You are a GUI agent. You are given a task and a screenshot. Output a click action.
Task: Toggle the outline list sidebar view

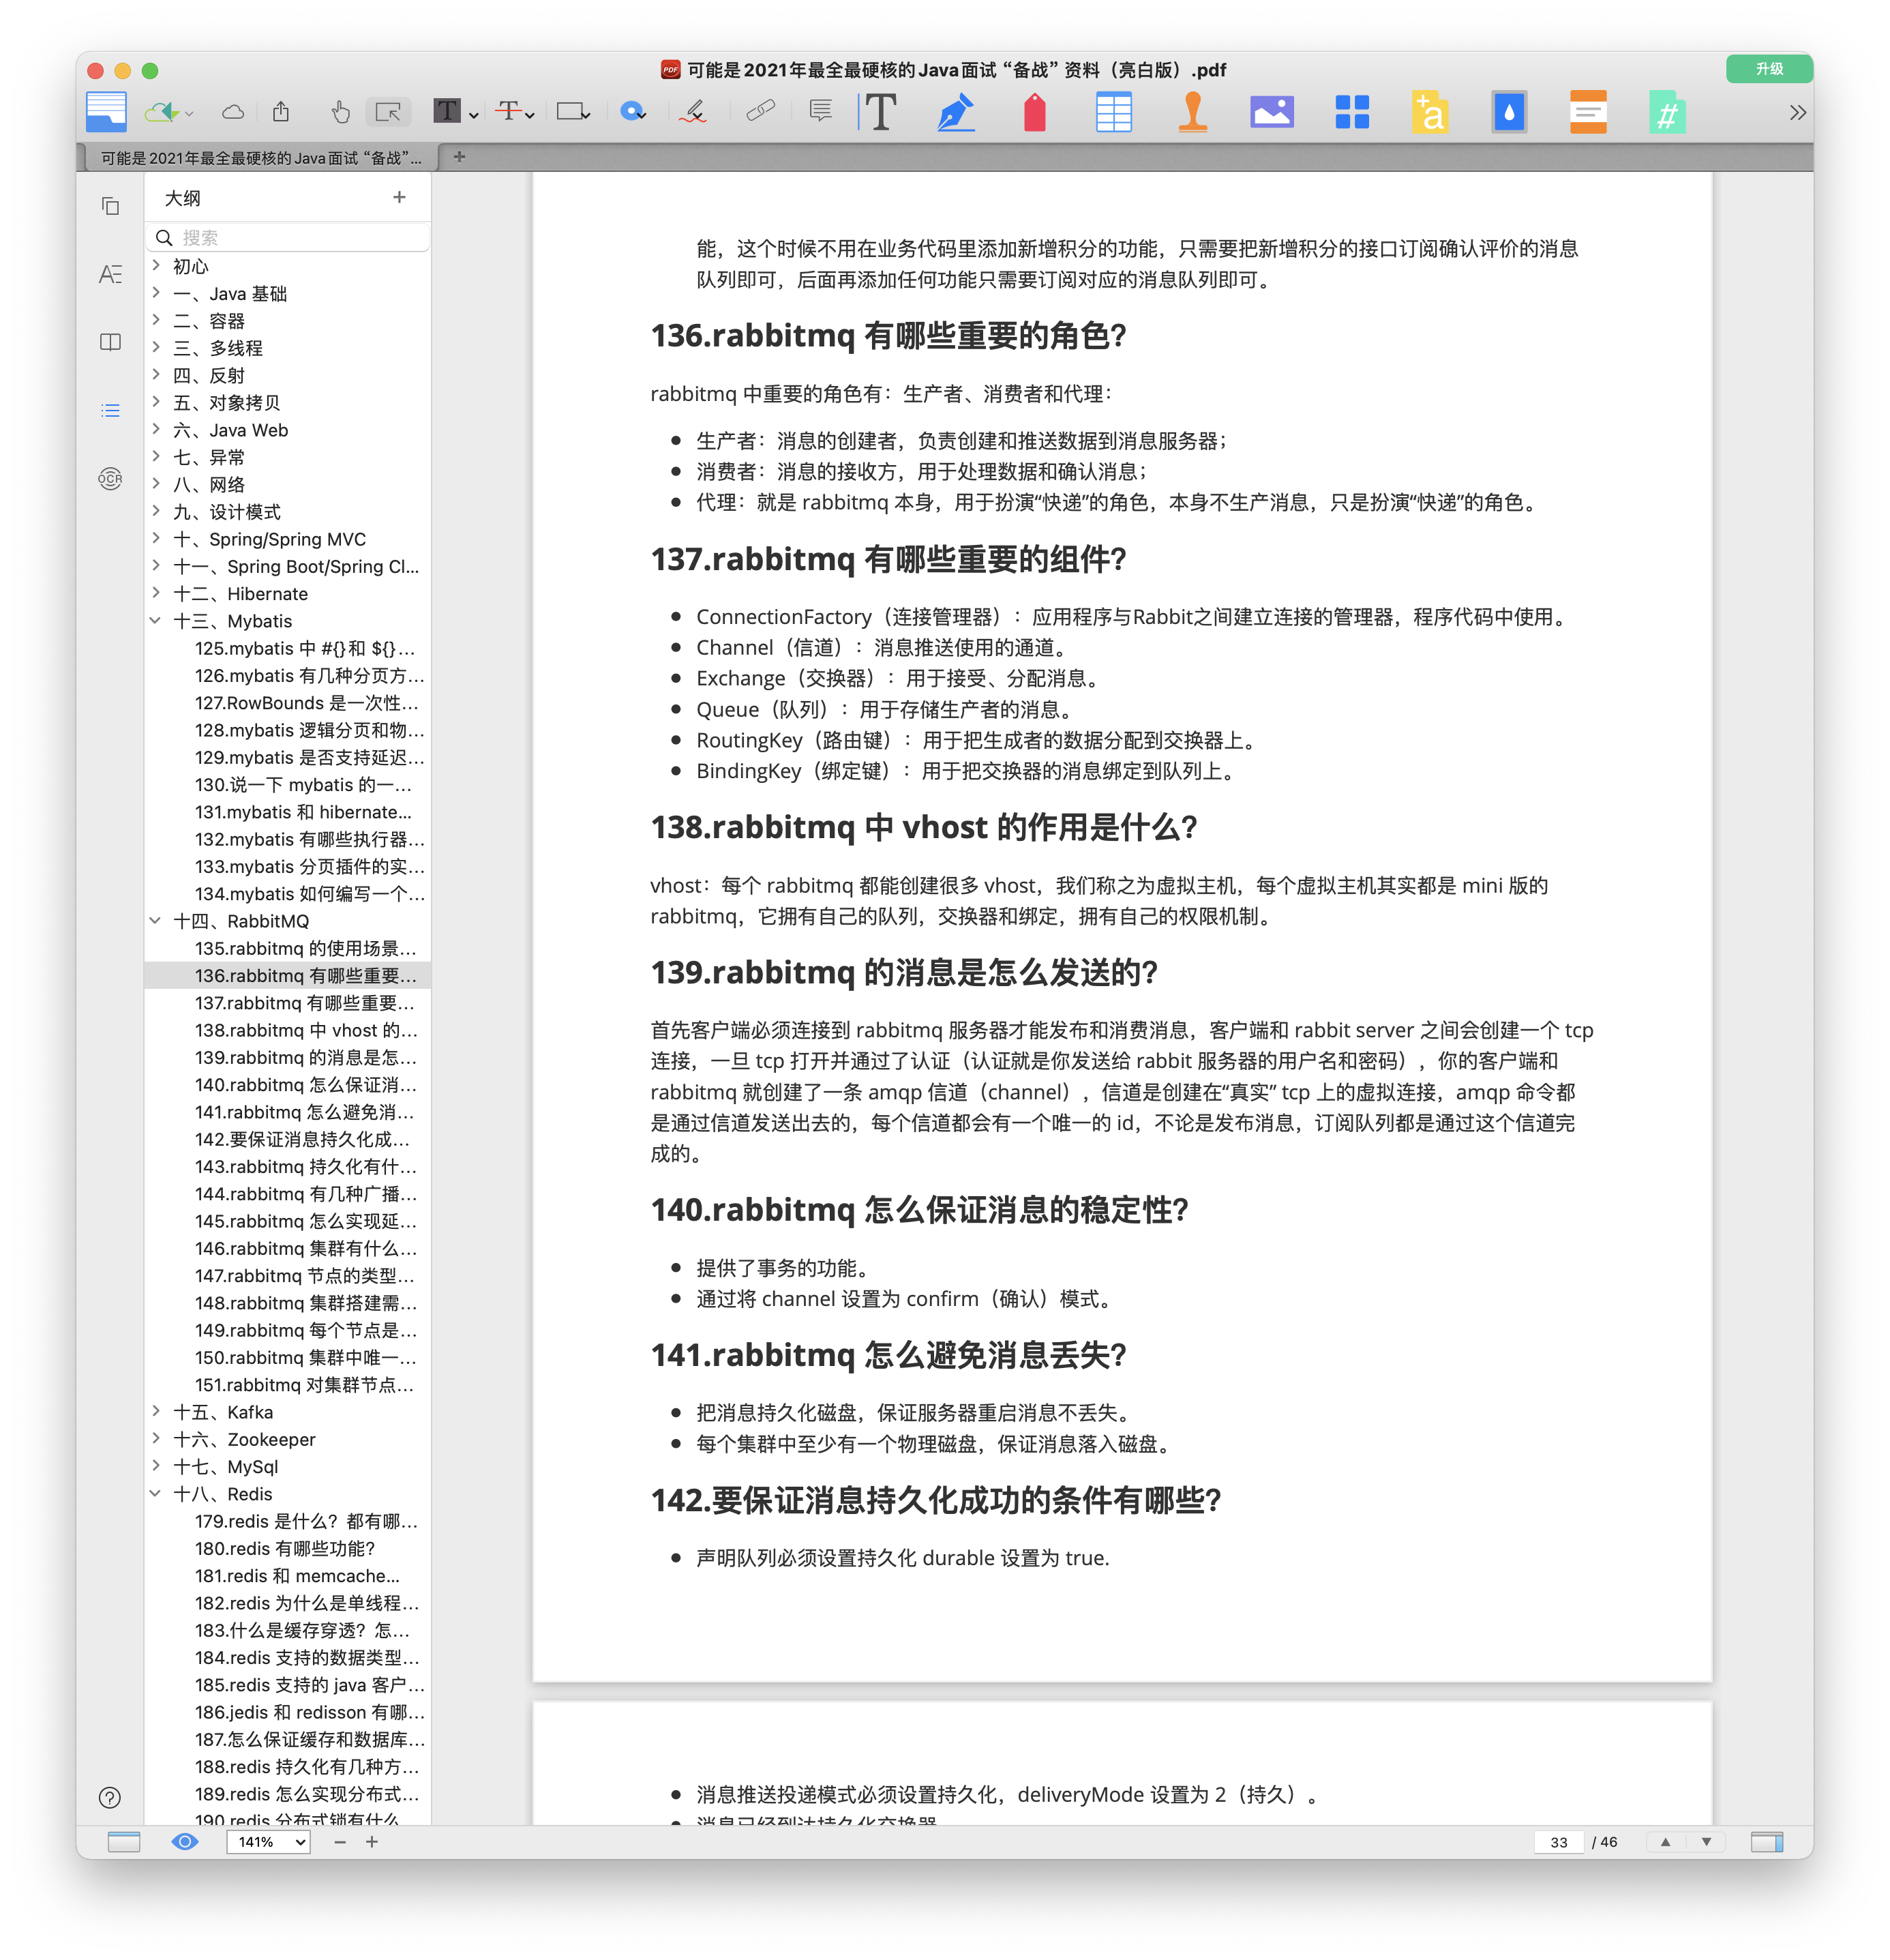tap(110, 411)
